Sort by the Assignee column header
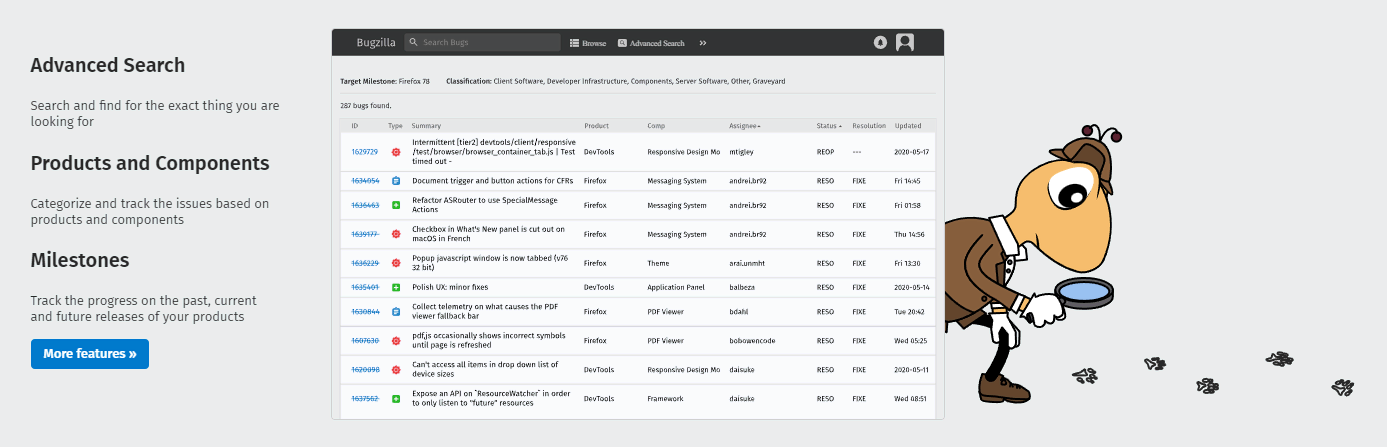This screenshot has width=1387, height=447. [744, 126]
